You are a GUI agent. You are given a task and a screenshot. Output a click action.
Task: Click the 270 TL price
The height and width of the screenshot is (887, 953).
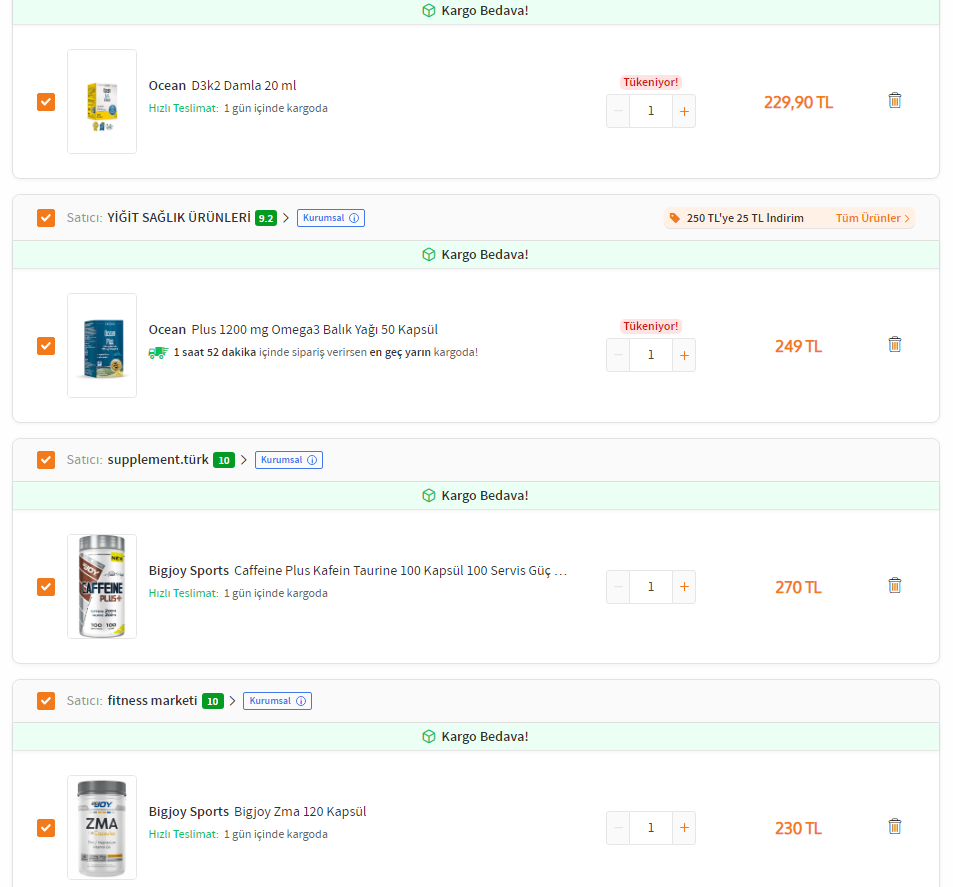798,587
